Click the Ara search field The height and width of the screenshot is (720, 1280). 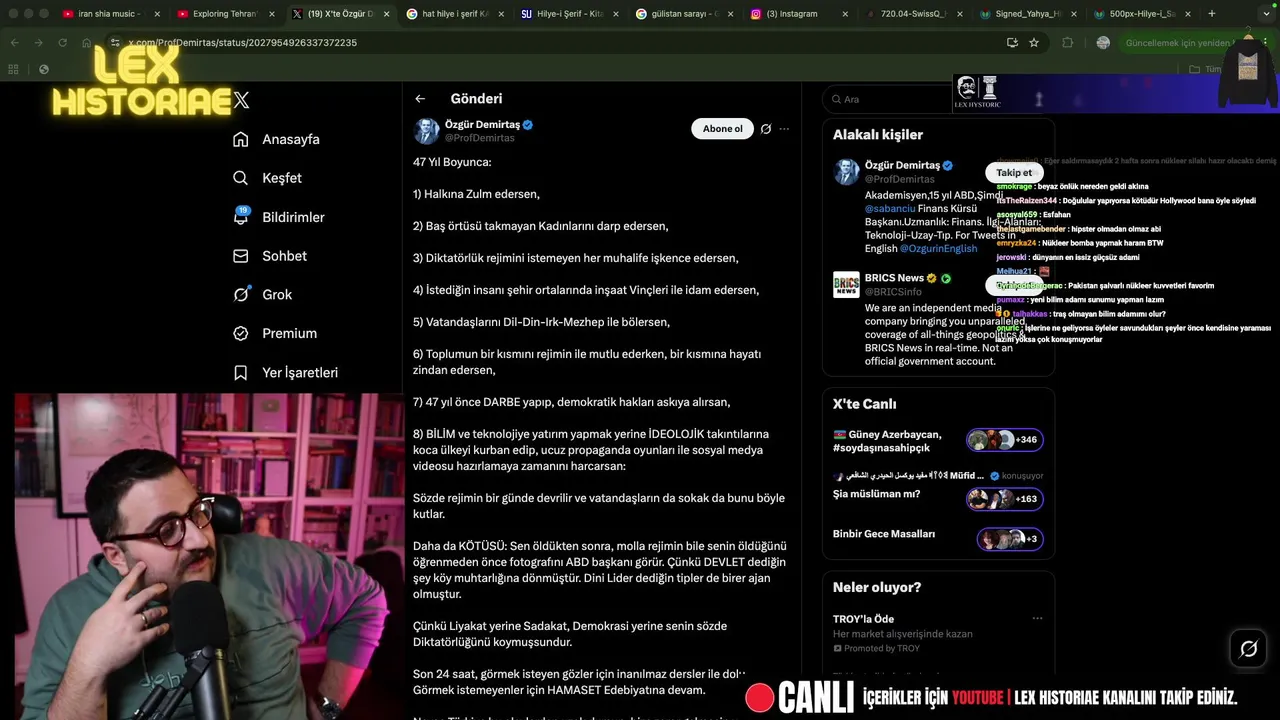point(890,99)
